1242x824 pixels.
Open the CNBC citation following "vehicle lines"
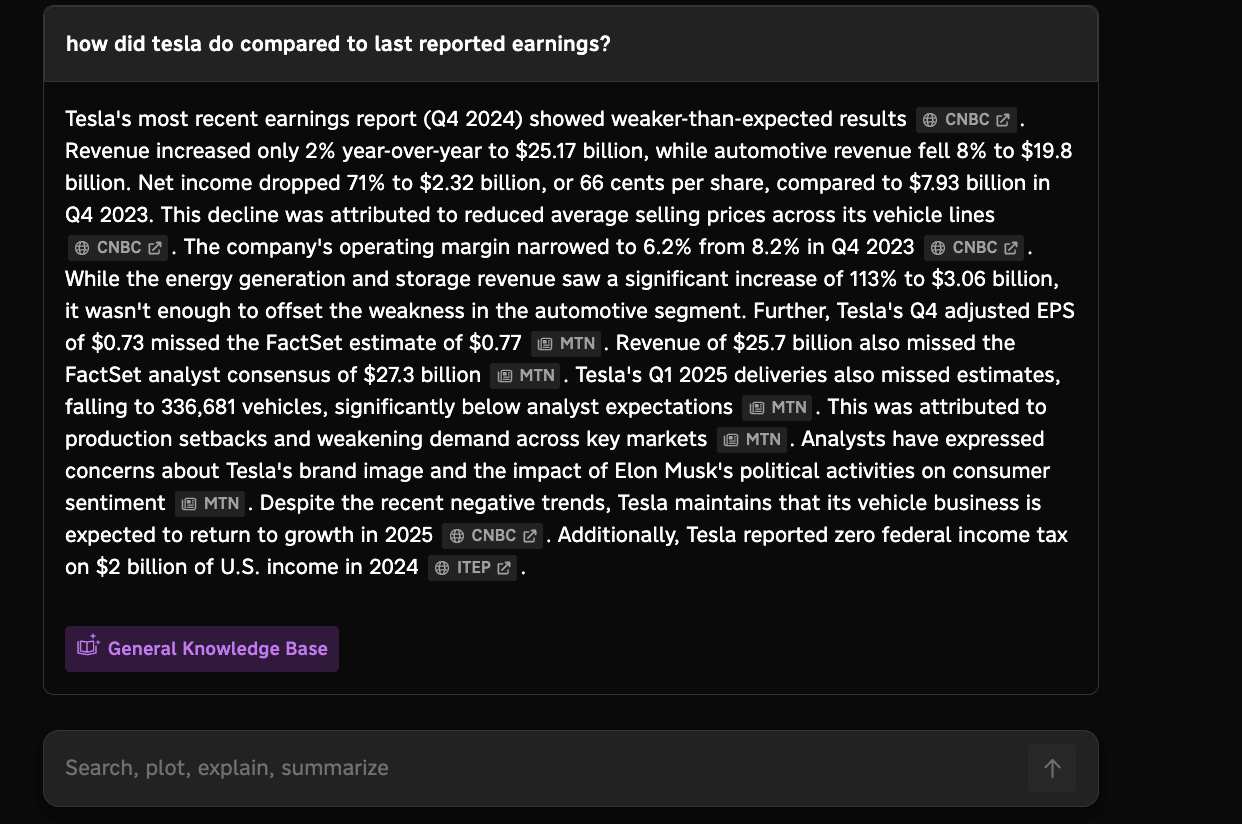119,247
